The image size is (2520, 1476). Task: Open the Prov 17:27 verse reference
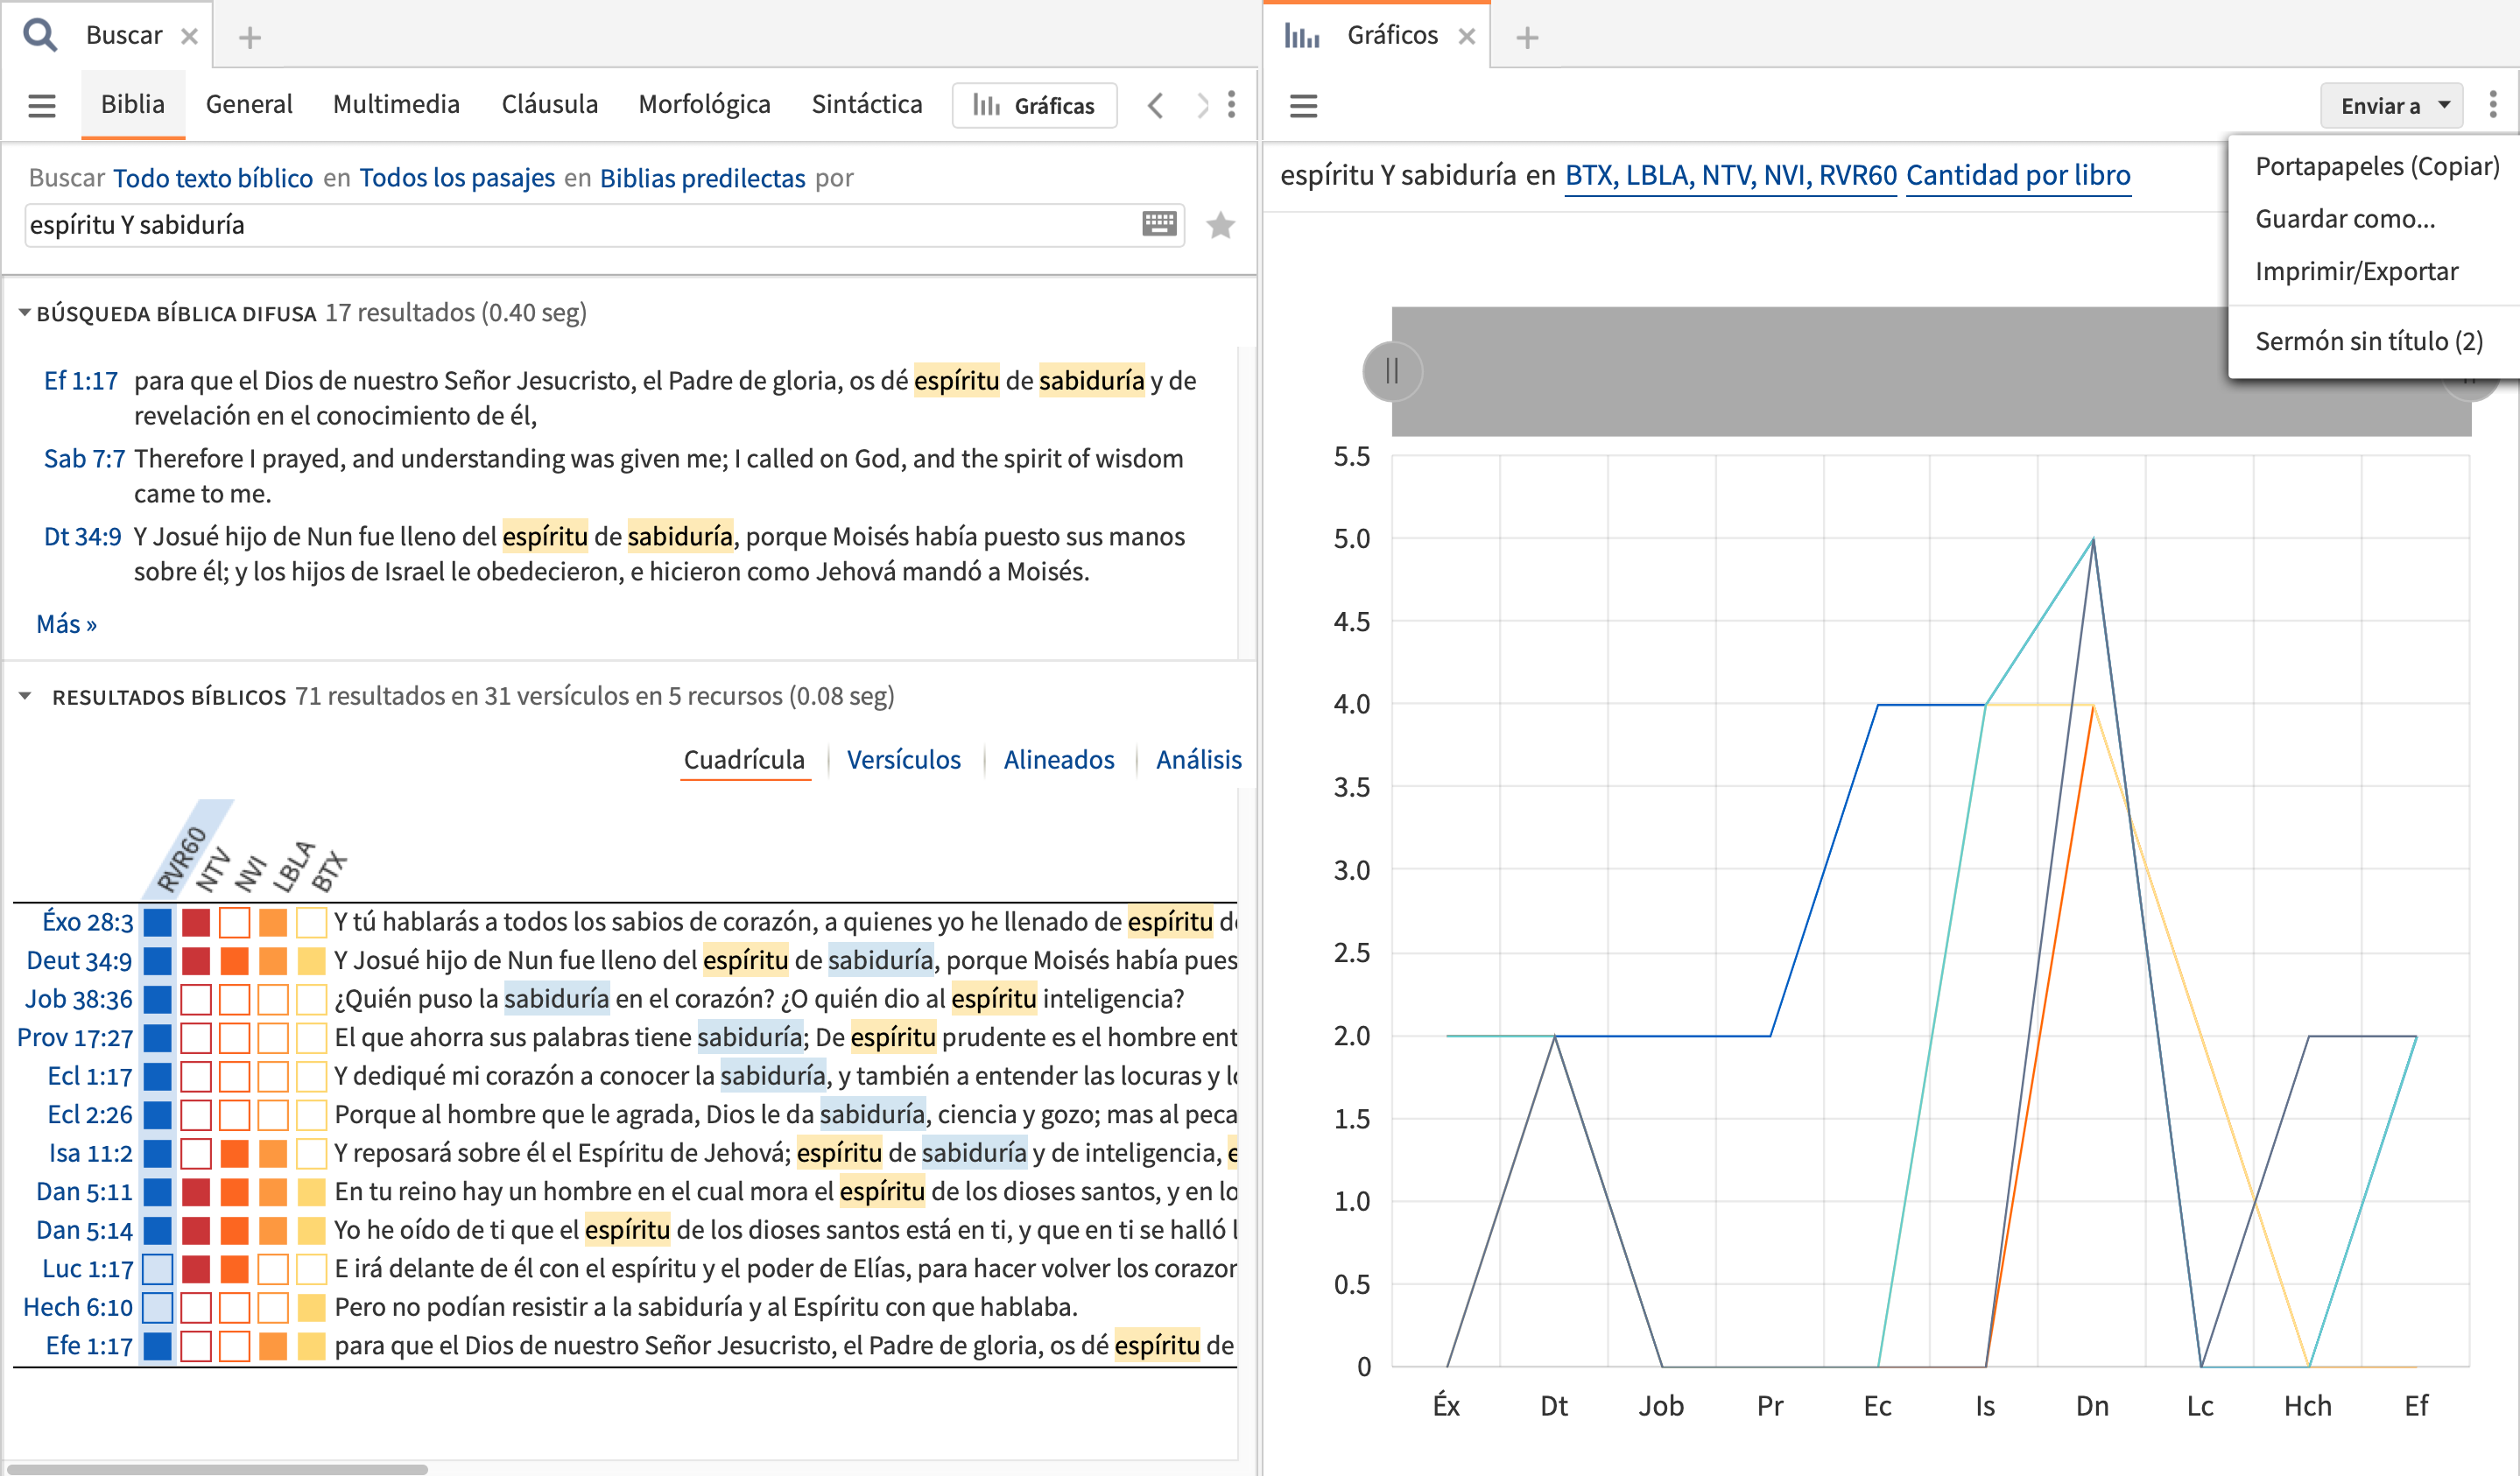[x=75, y=1038]
